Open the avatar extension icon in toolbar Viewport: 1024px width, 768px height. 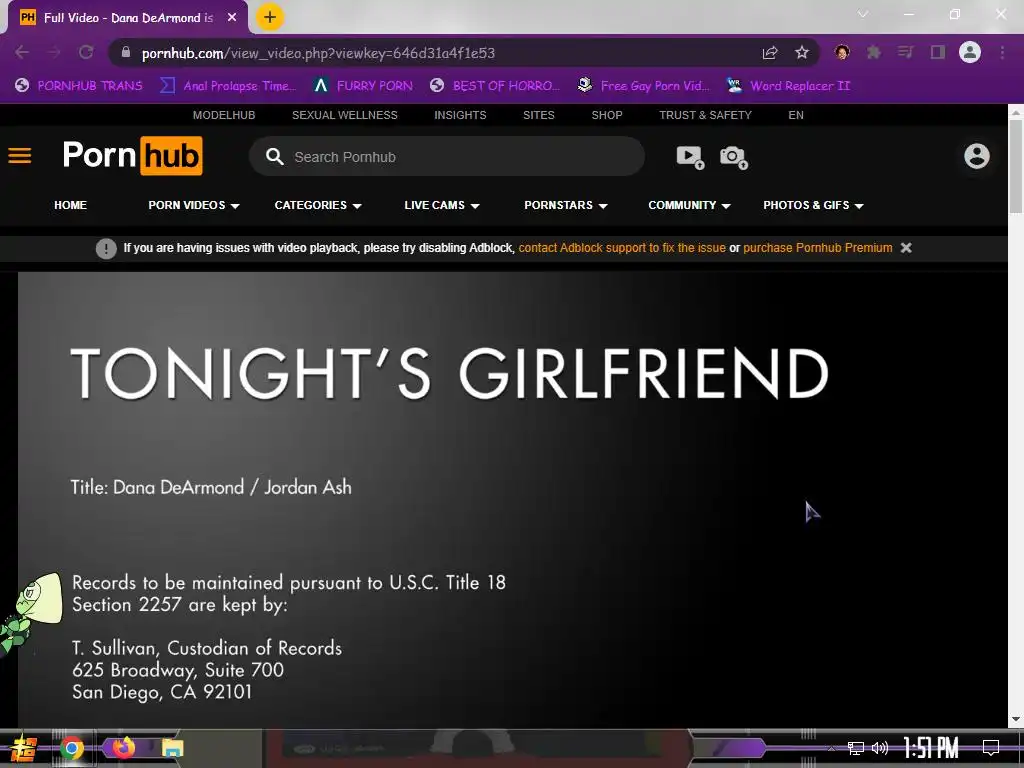[842, 52]
